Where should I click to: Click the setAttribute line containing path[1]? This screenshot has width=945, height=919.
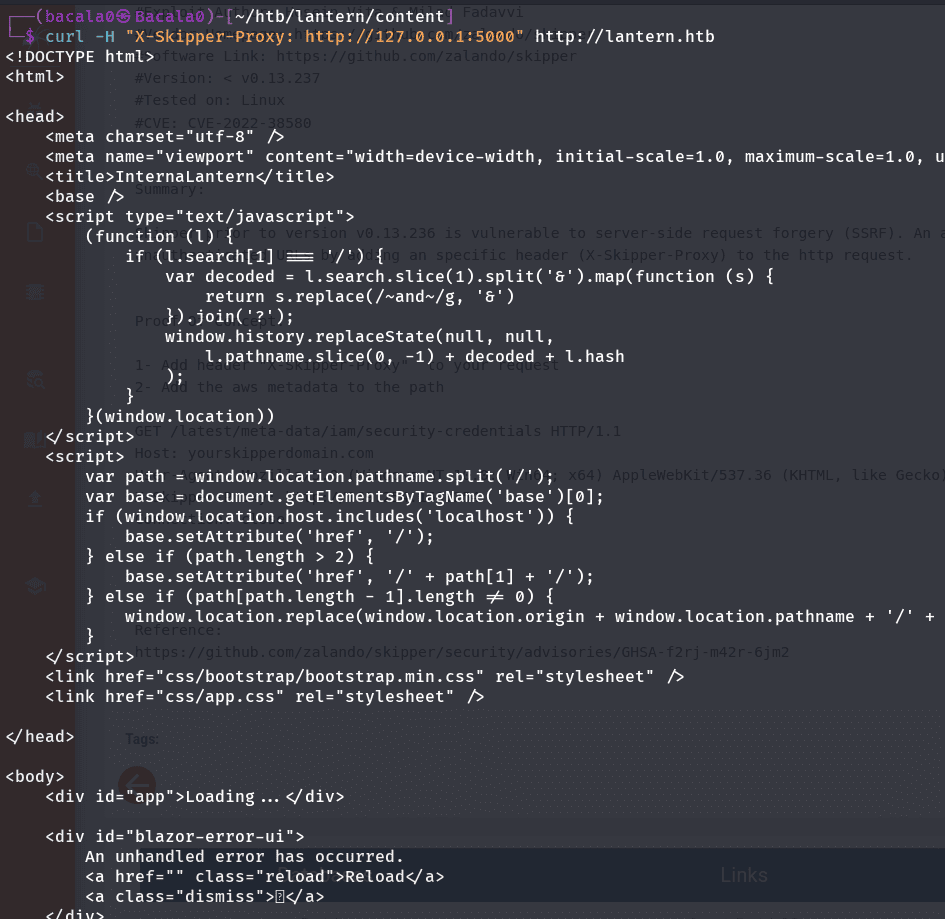[x=359, y=577]
